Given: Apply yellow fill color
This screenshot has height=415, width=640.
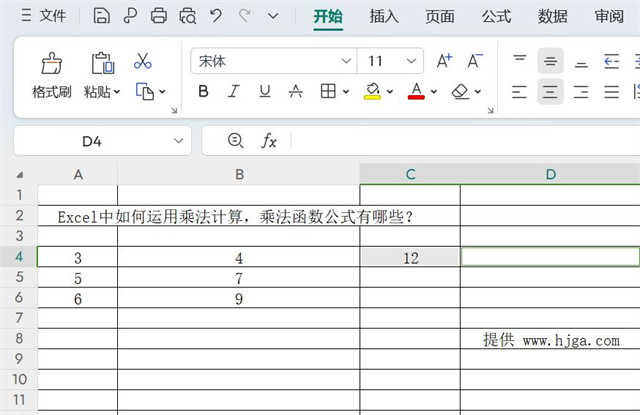Looking at the screenshot, I should (372, 91).
